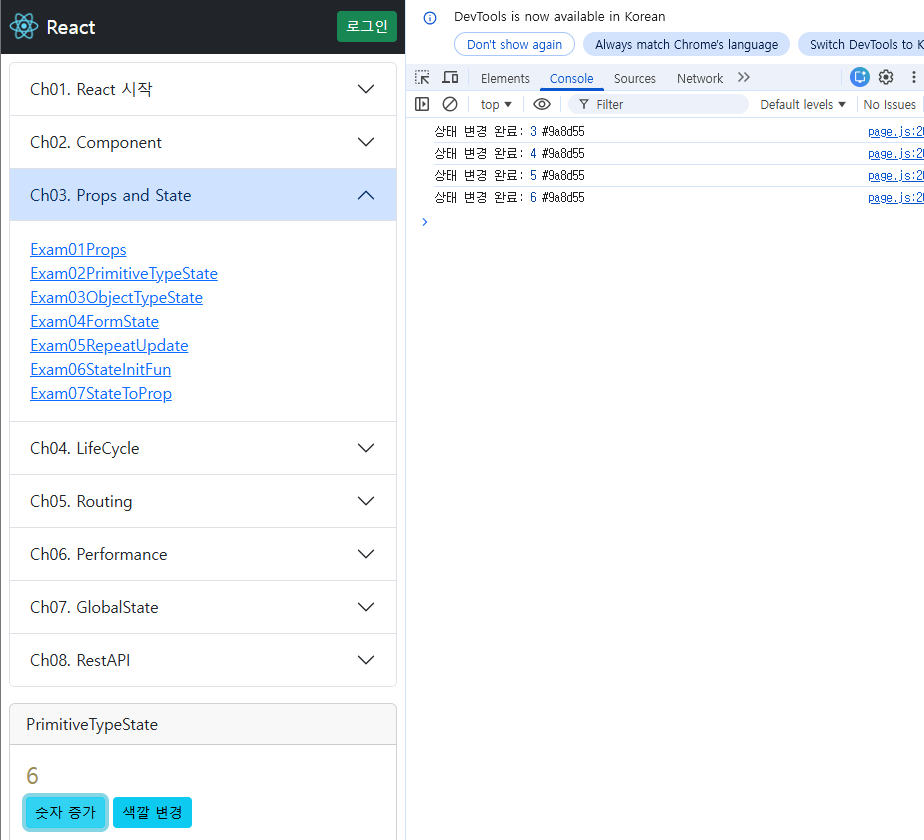The image size is (924, 840).
Task: Switch to the Elements tab
Action: point(505,78)
